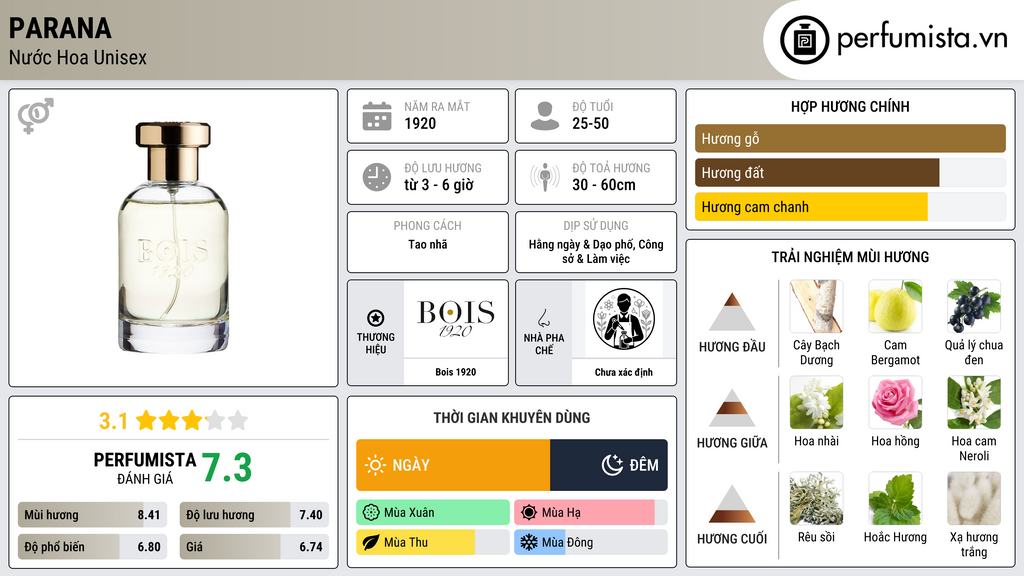This screenshot has width=1024, height=576.
Task: Click the longevity value từ 3 - 6 giờ
Action: pyautogui.click(x=439, y=185)
